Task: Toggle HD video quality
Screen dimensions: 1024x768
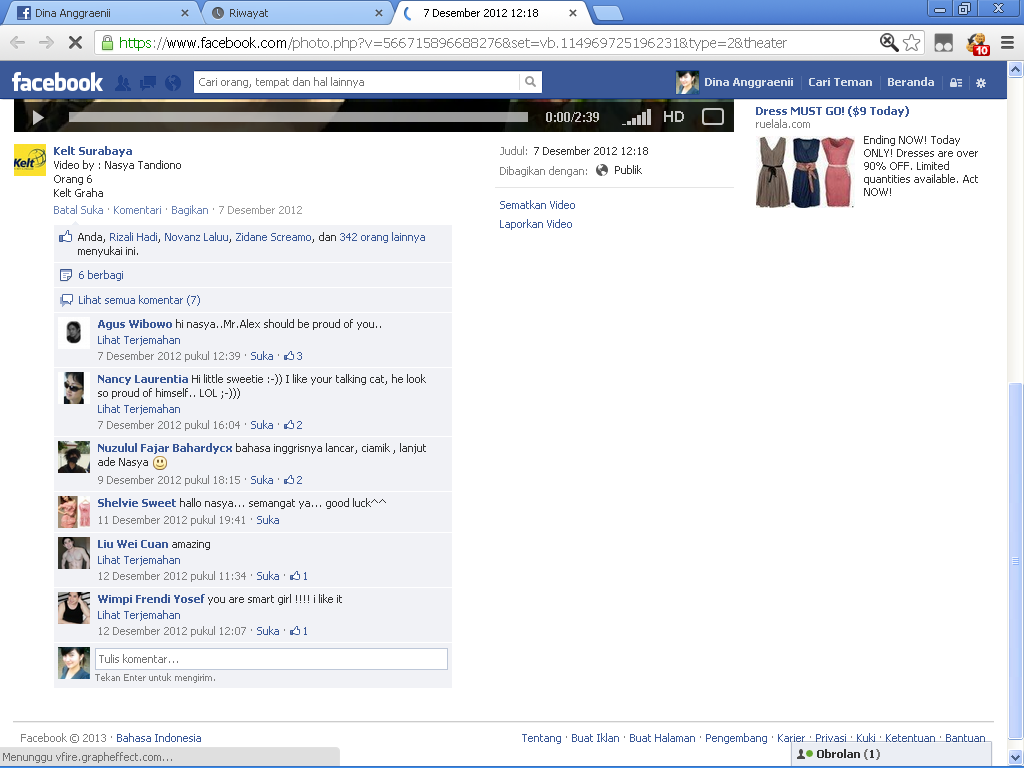Action: tap(673, 117)
